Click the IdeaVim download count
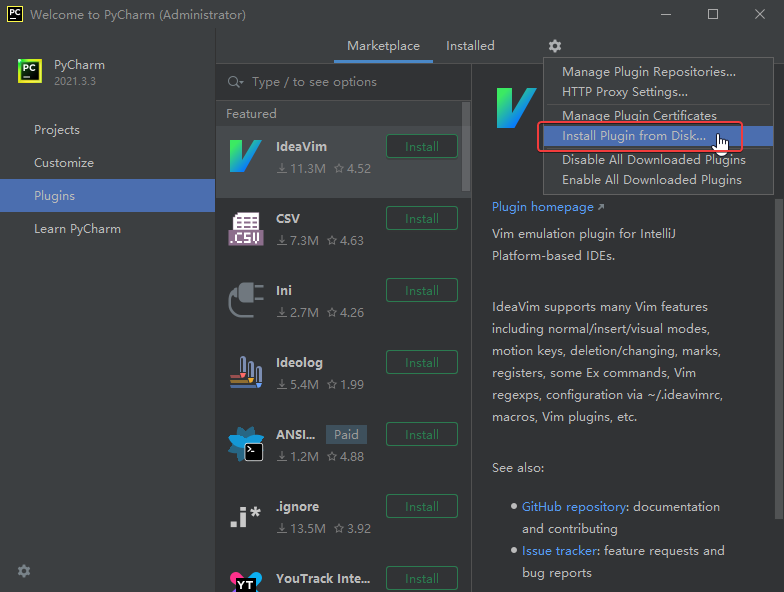 tap(302, 168)
